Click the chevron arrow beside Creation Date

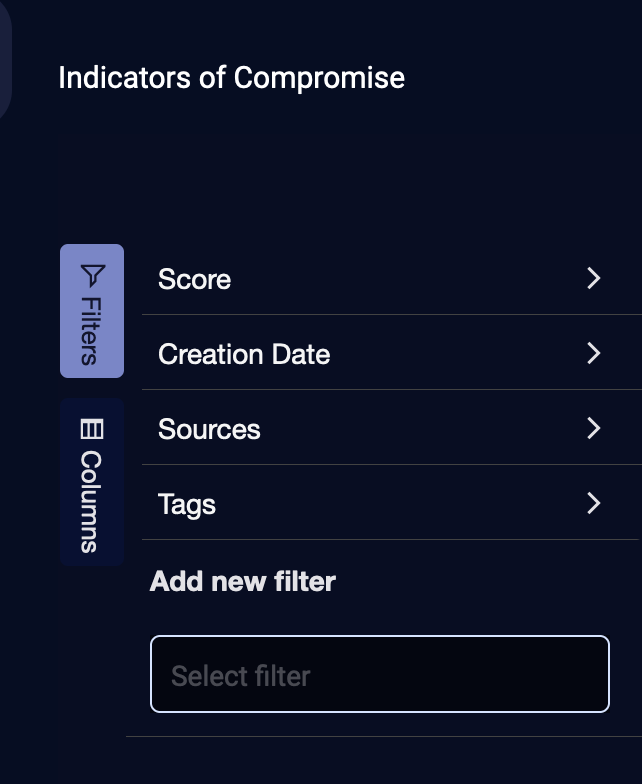(594, 353)
